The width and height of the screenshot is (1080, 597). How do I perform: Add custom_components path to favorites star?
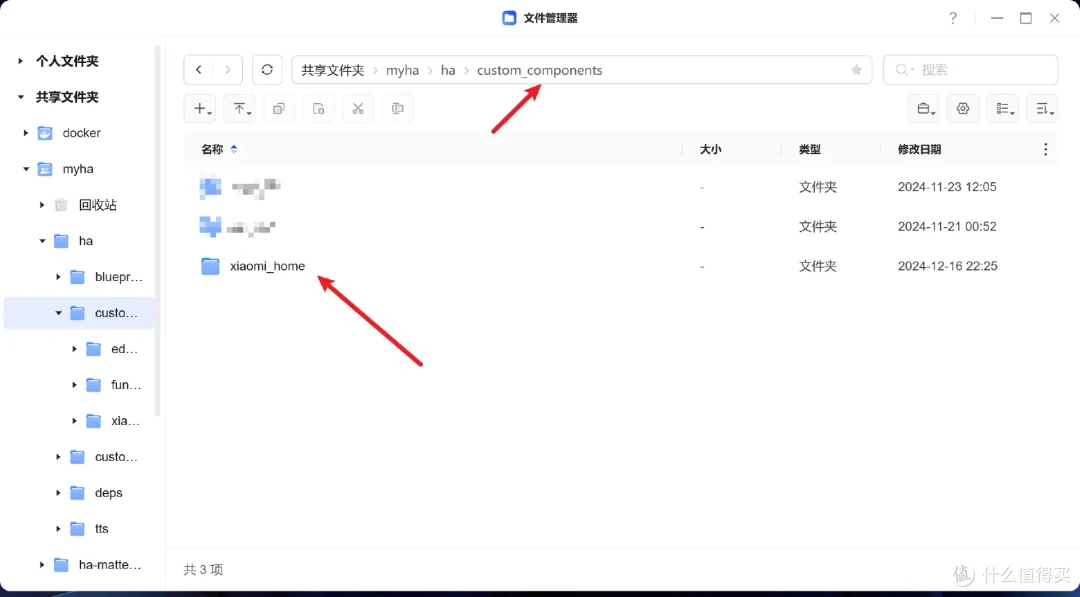tap(856, 70)
